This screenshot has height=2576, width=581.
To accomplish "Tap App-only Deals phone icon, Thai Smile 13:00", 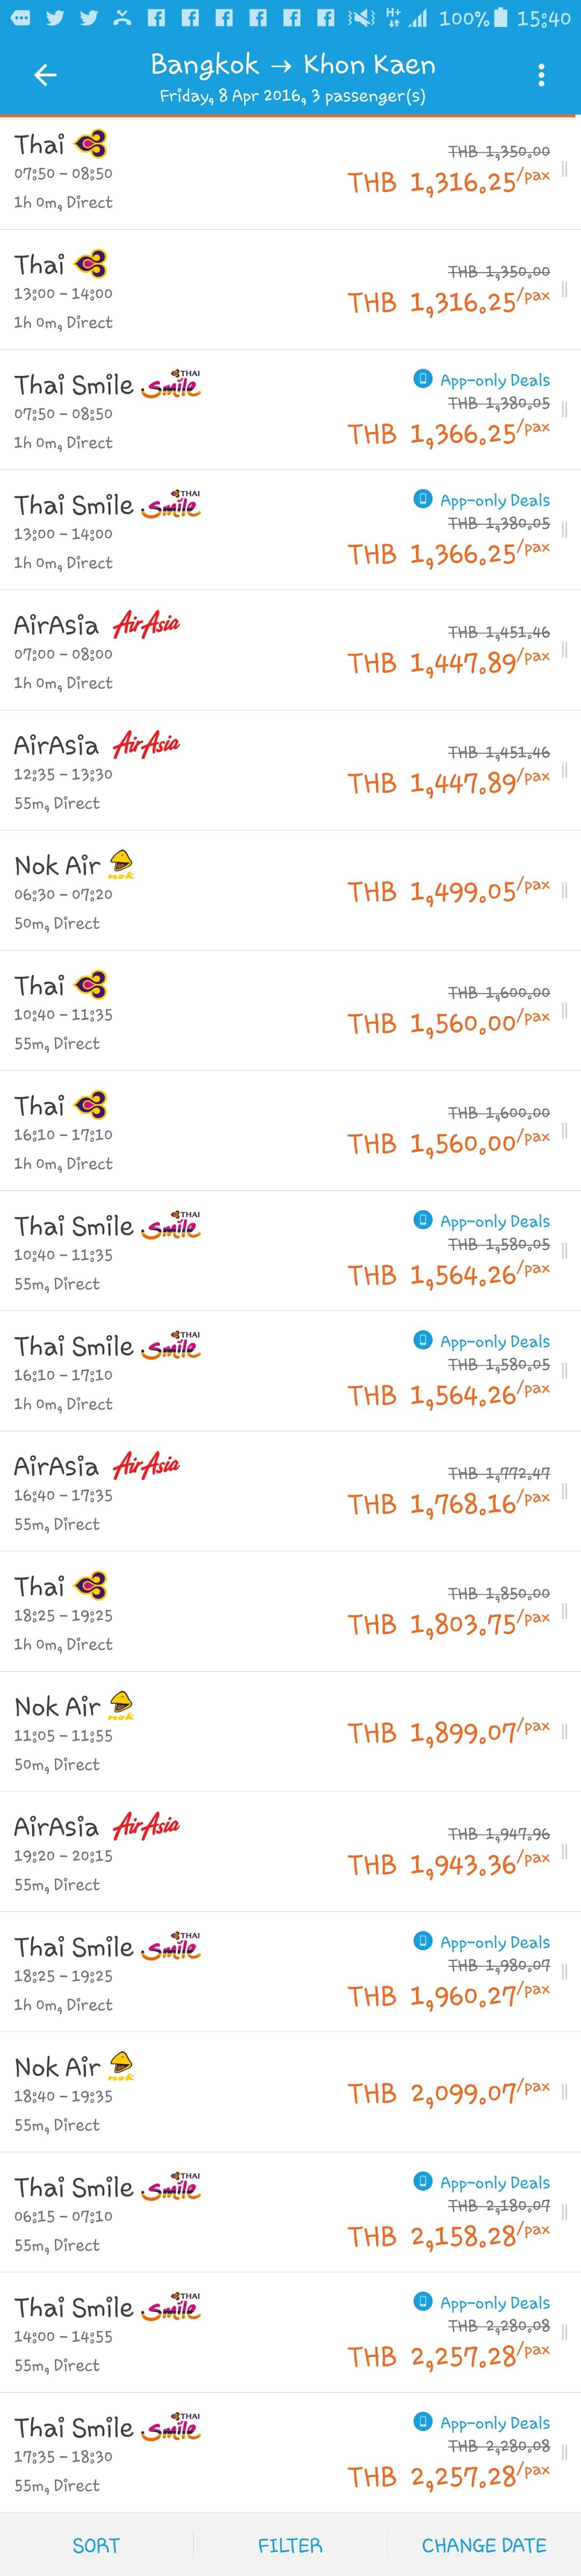I will pyautogui.click(x=423, y=499).
